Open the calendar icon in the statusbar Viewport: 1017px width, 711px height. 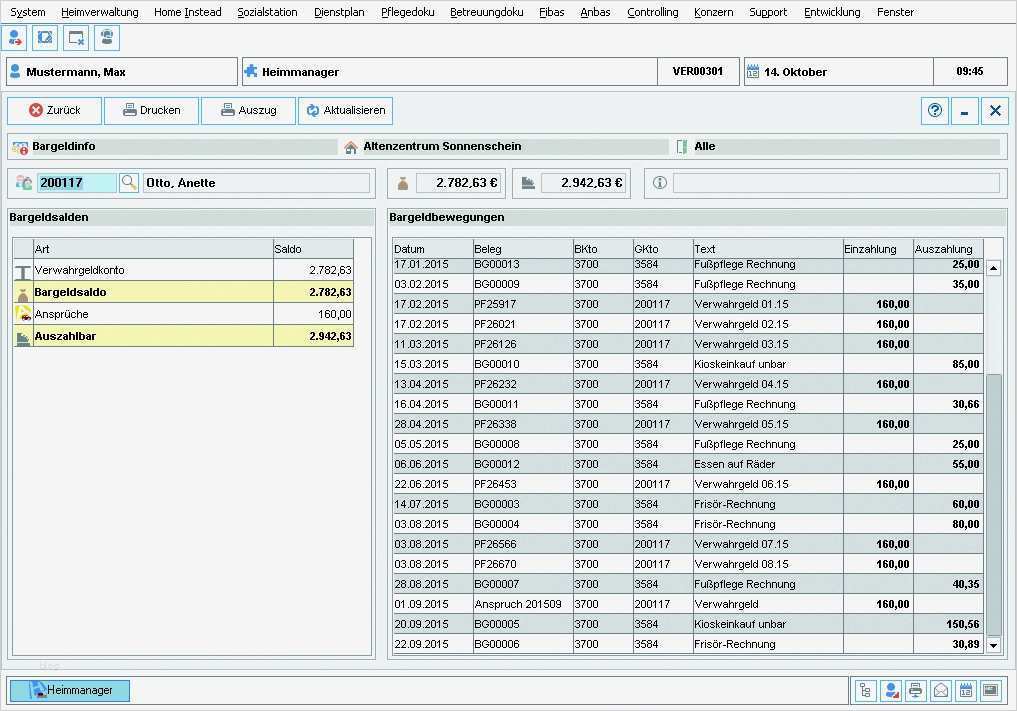point(965,690)
